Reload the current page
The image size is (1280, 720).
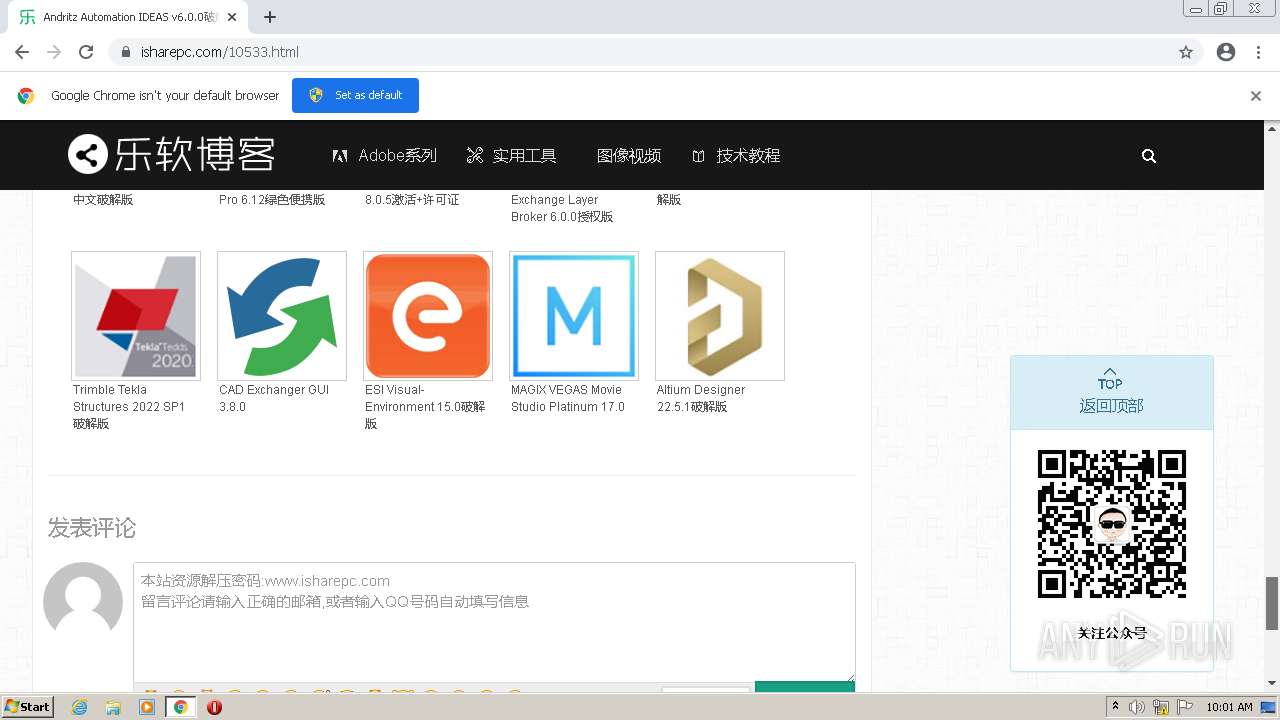pos(86,52)
